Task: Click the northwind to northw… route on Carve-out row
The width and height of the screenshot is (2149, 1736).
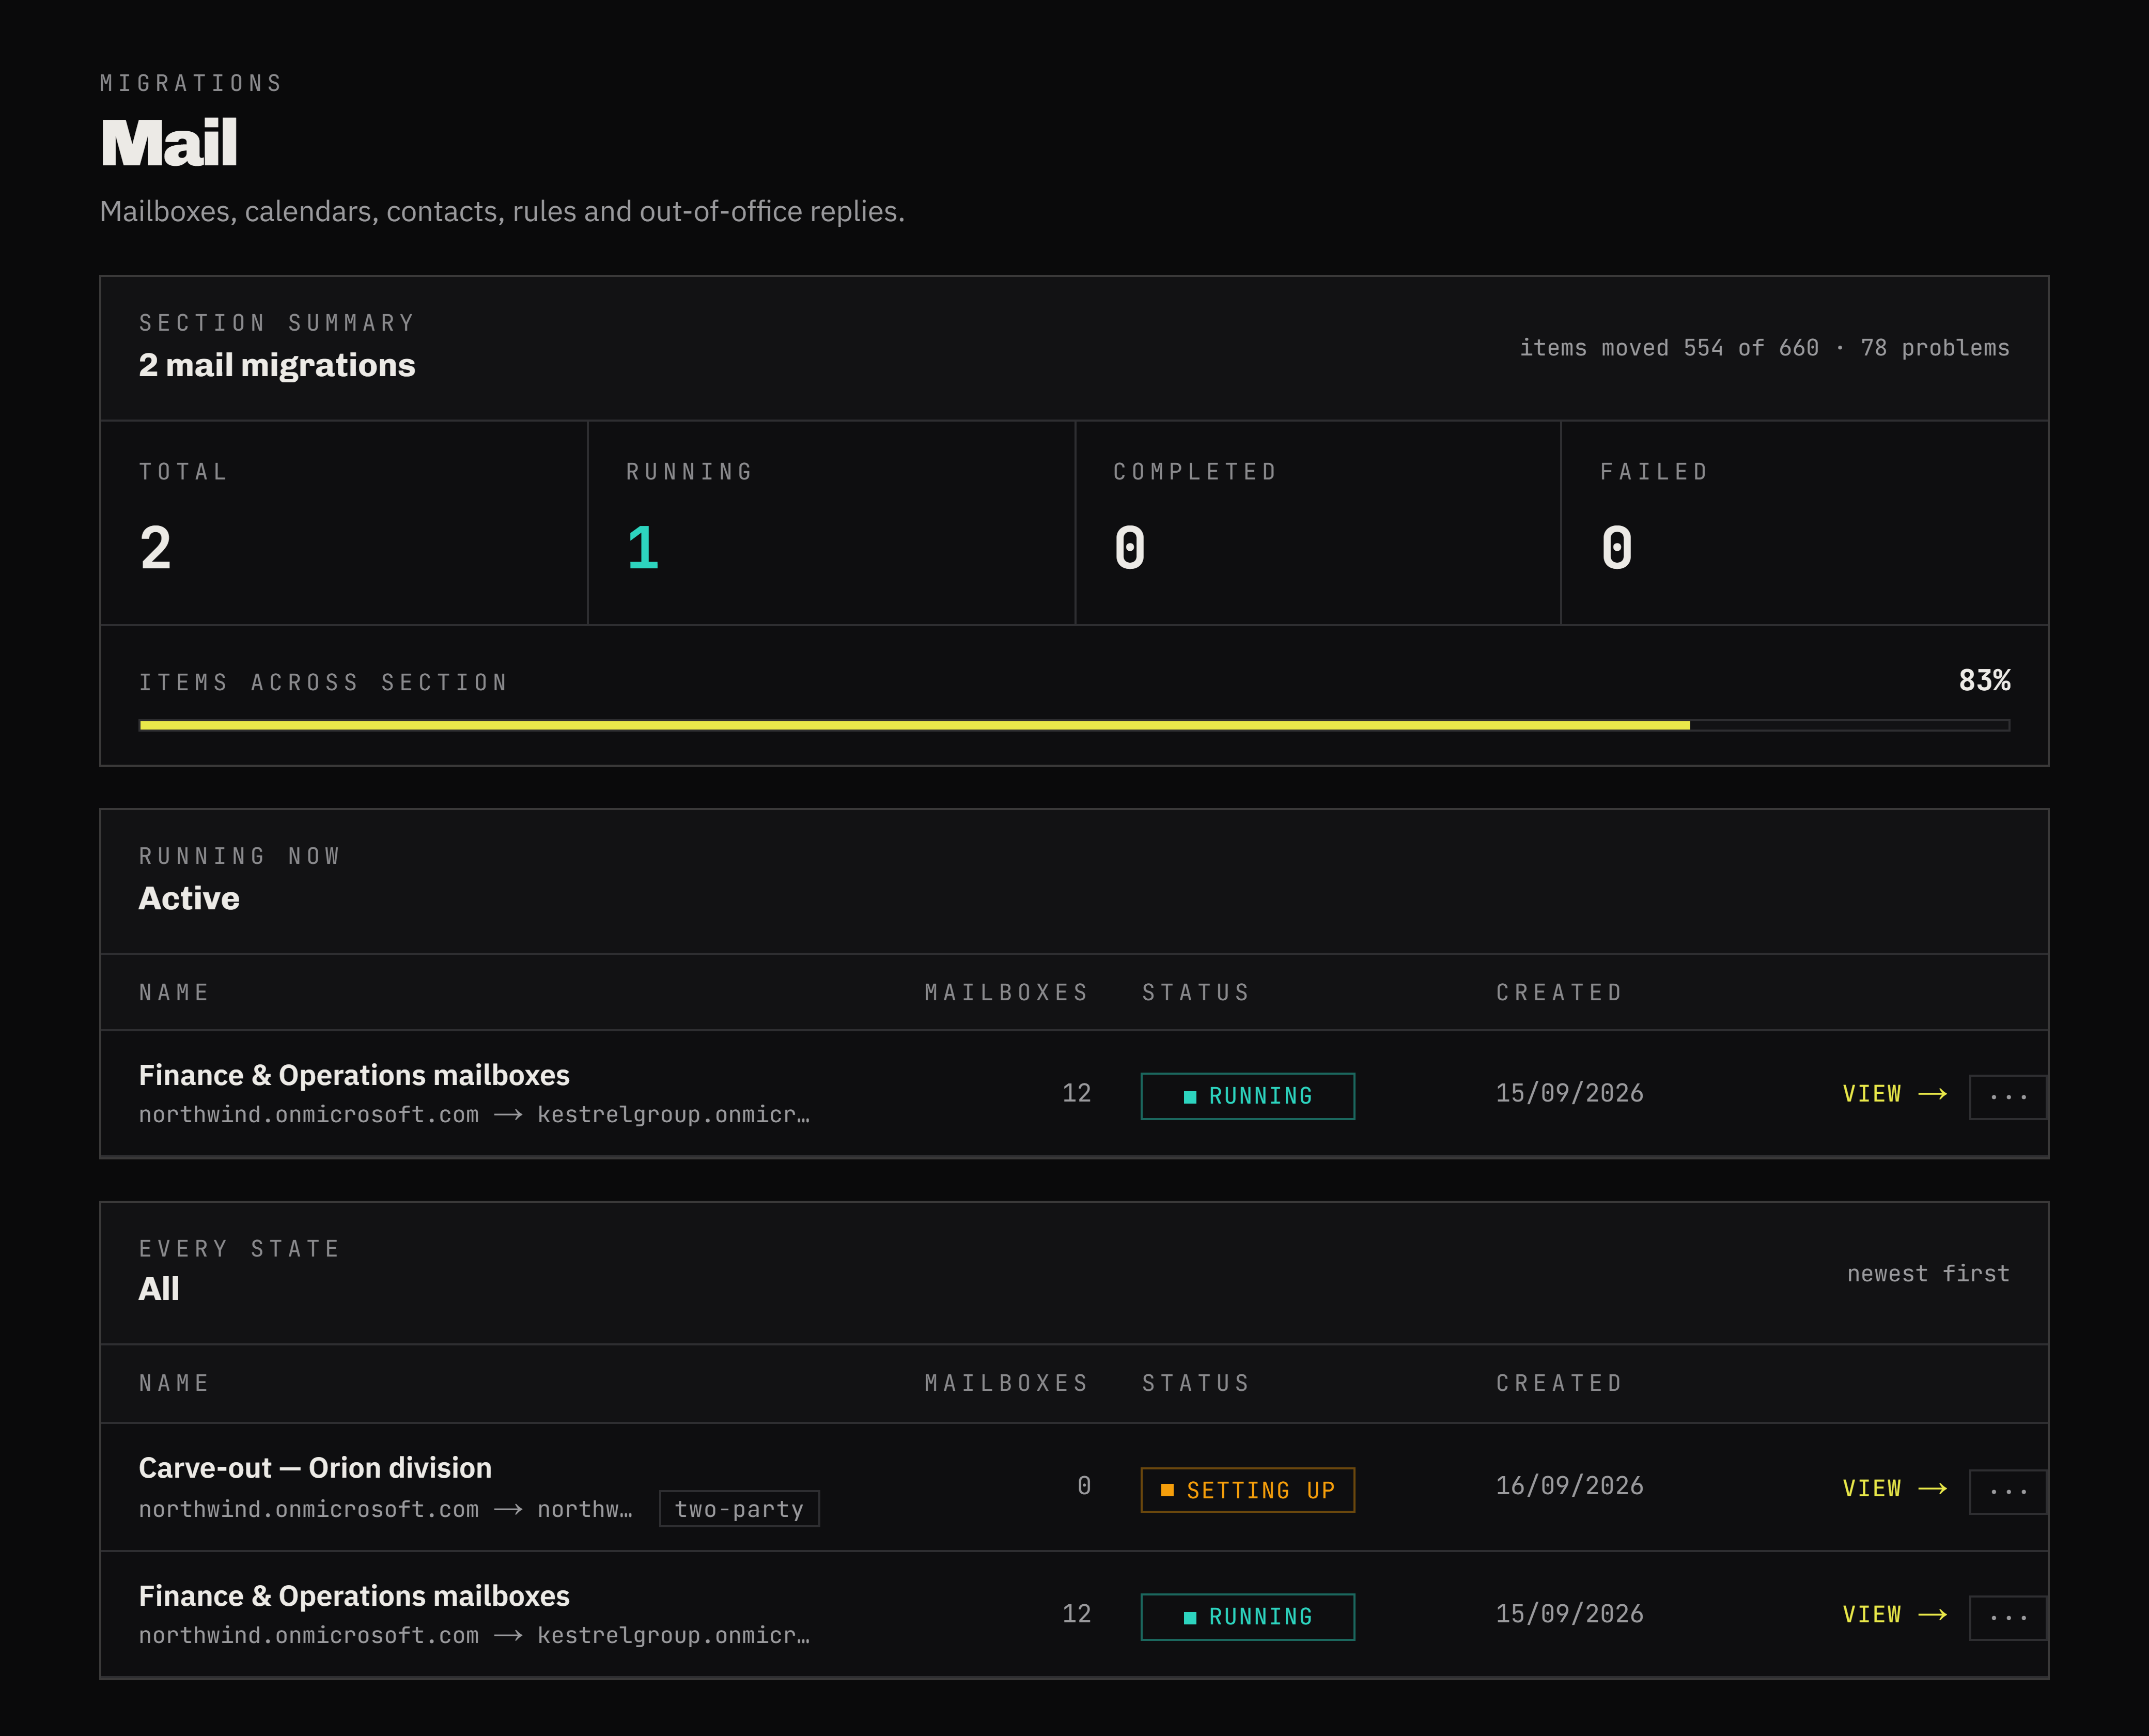Action: coord(385,1509)
